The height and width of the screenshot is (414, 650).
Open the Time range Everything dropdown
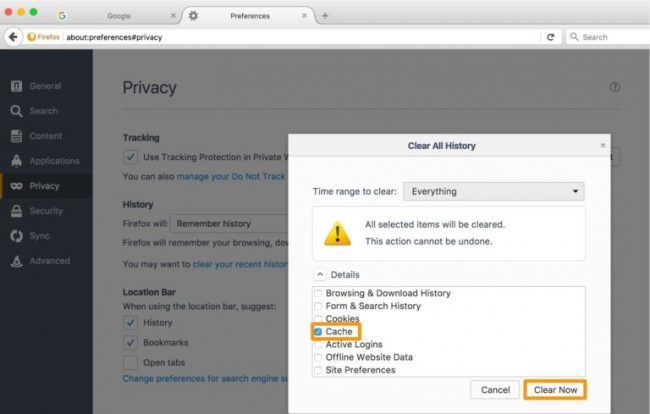coord(493,191)
